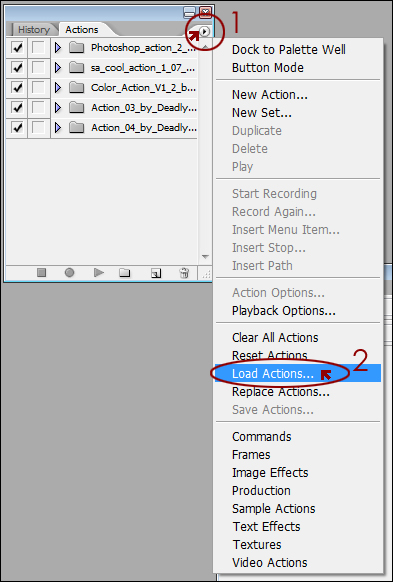Select Button Mode in the flyout menu
This screenshot has height=582, width=393.
pyautogui.click(x=268, y=68)
